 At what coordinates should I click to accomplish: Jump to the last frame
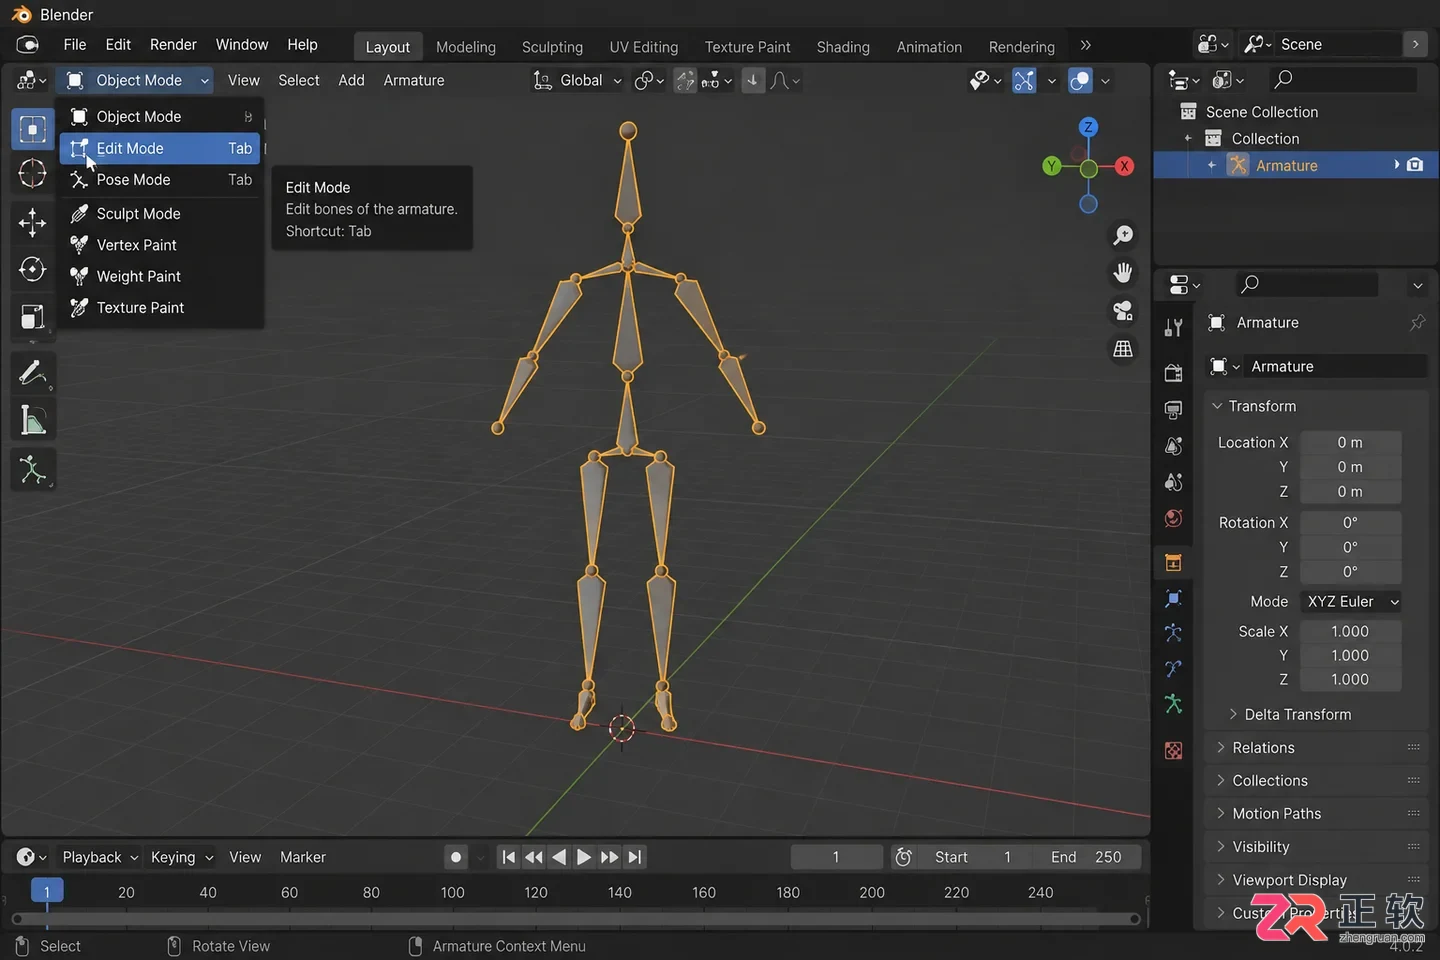[x=635, y=857]
